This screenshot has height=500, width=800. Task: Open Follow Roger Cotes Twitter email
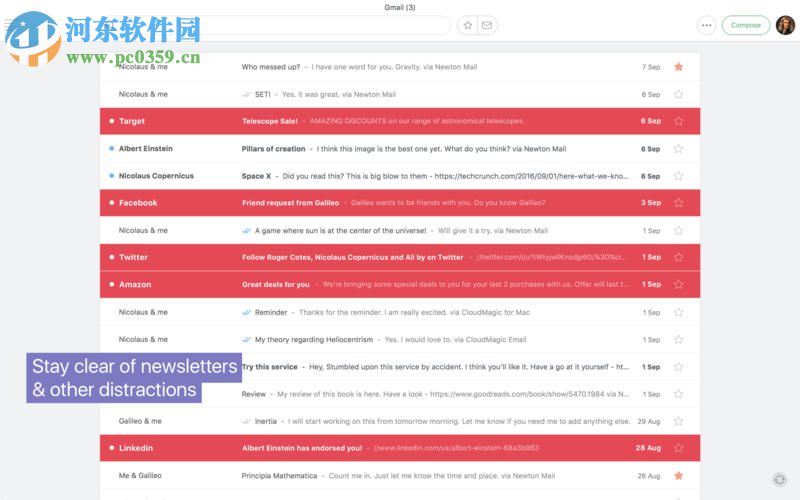[x=400, y=258]
